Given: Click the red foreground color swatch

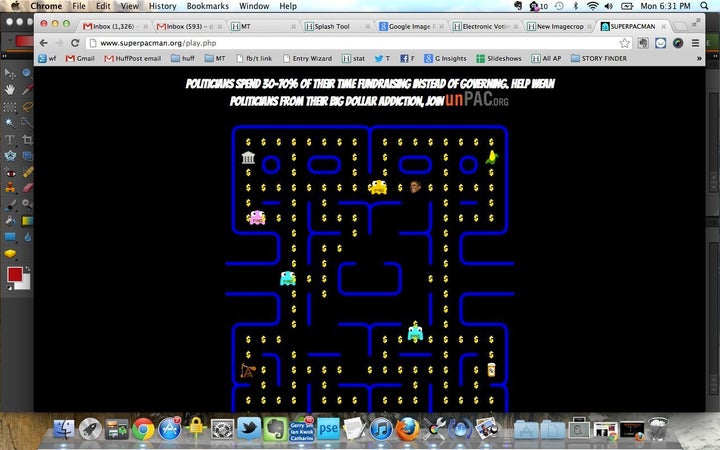Looking at the screenshot, I should (14, 275).
